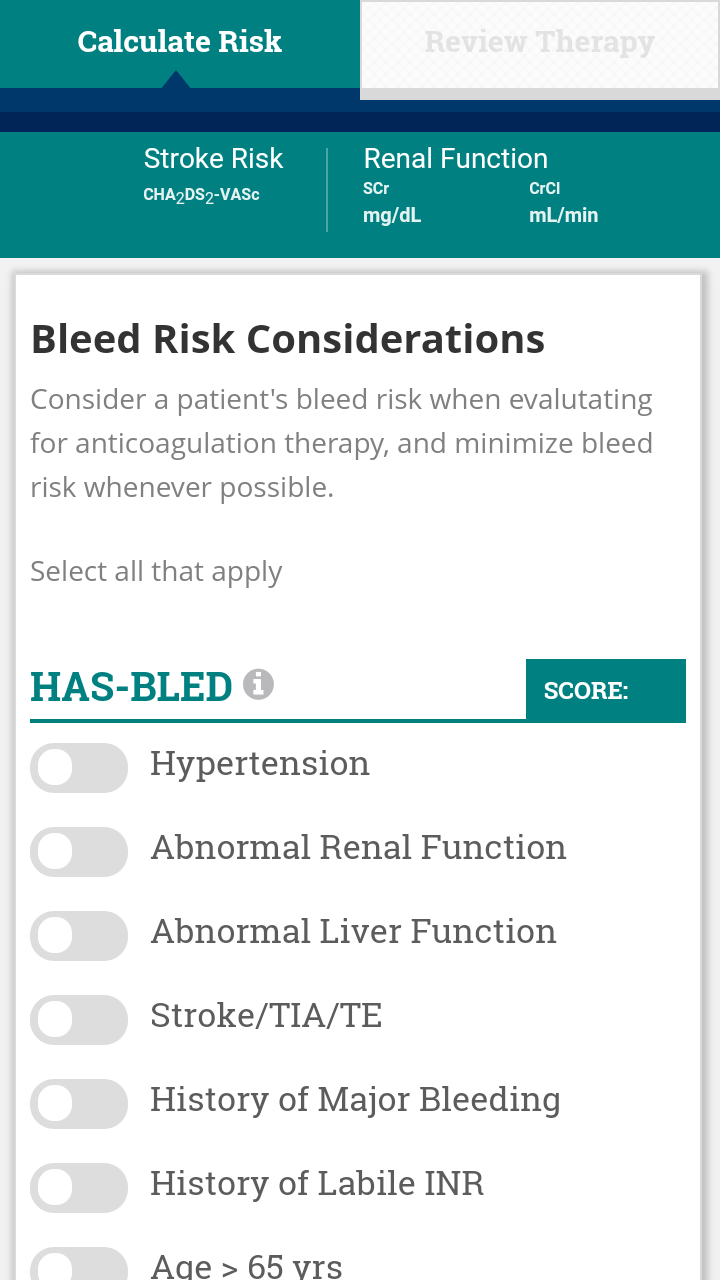Click the HAS-BLED SCORE box
The height and width of the screenshot is (1280, 720).
(x=606, y=690)
